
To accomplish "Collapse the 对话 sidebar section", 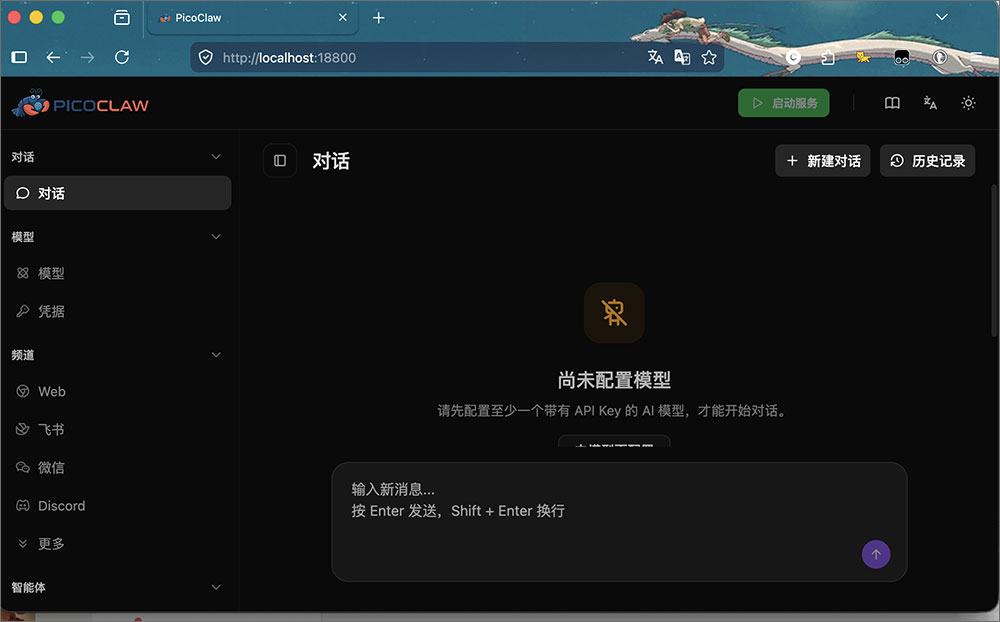I will click(x=216, y=157).
